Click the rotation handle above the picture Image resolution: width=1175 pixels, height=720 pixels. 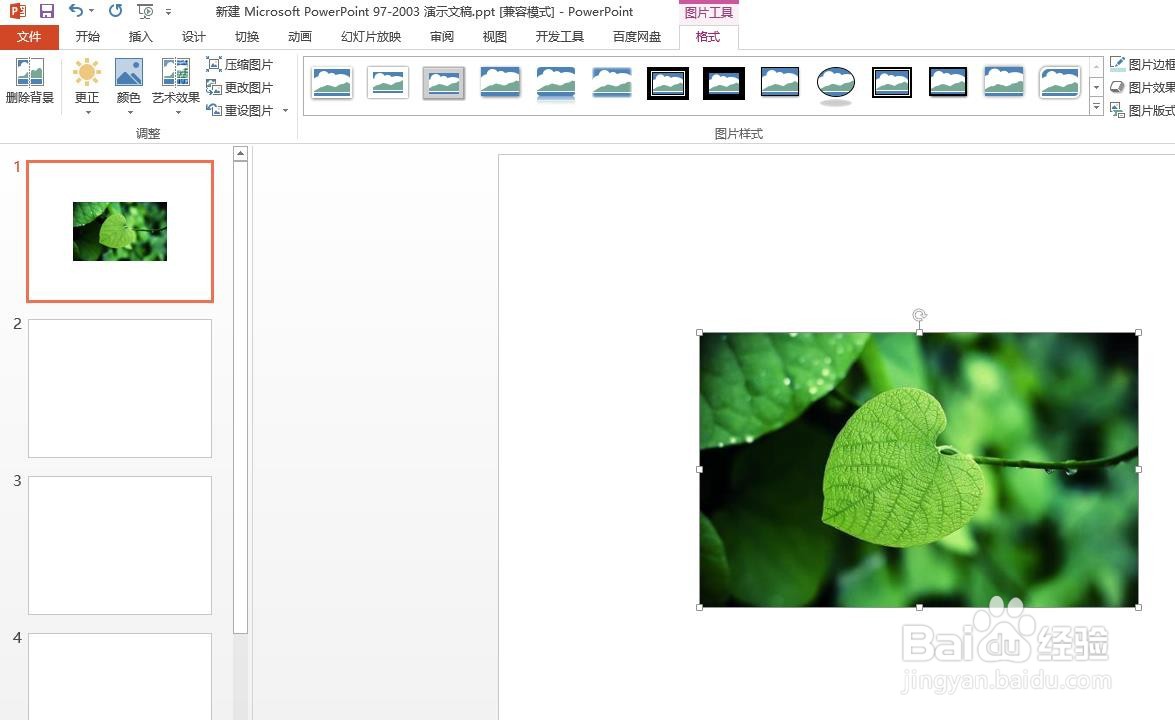(919, 315)
